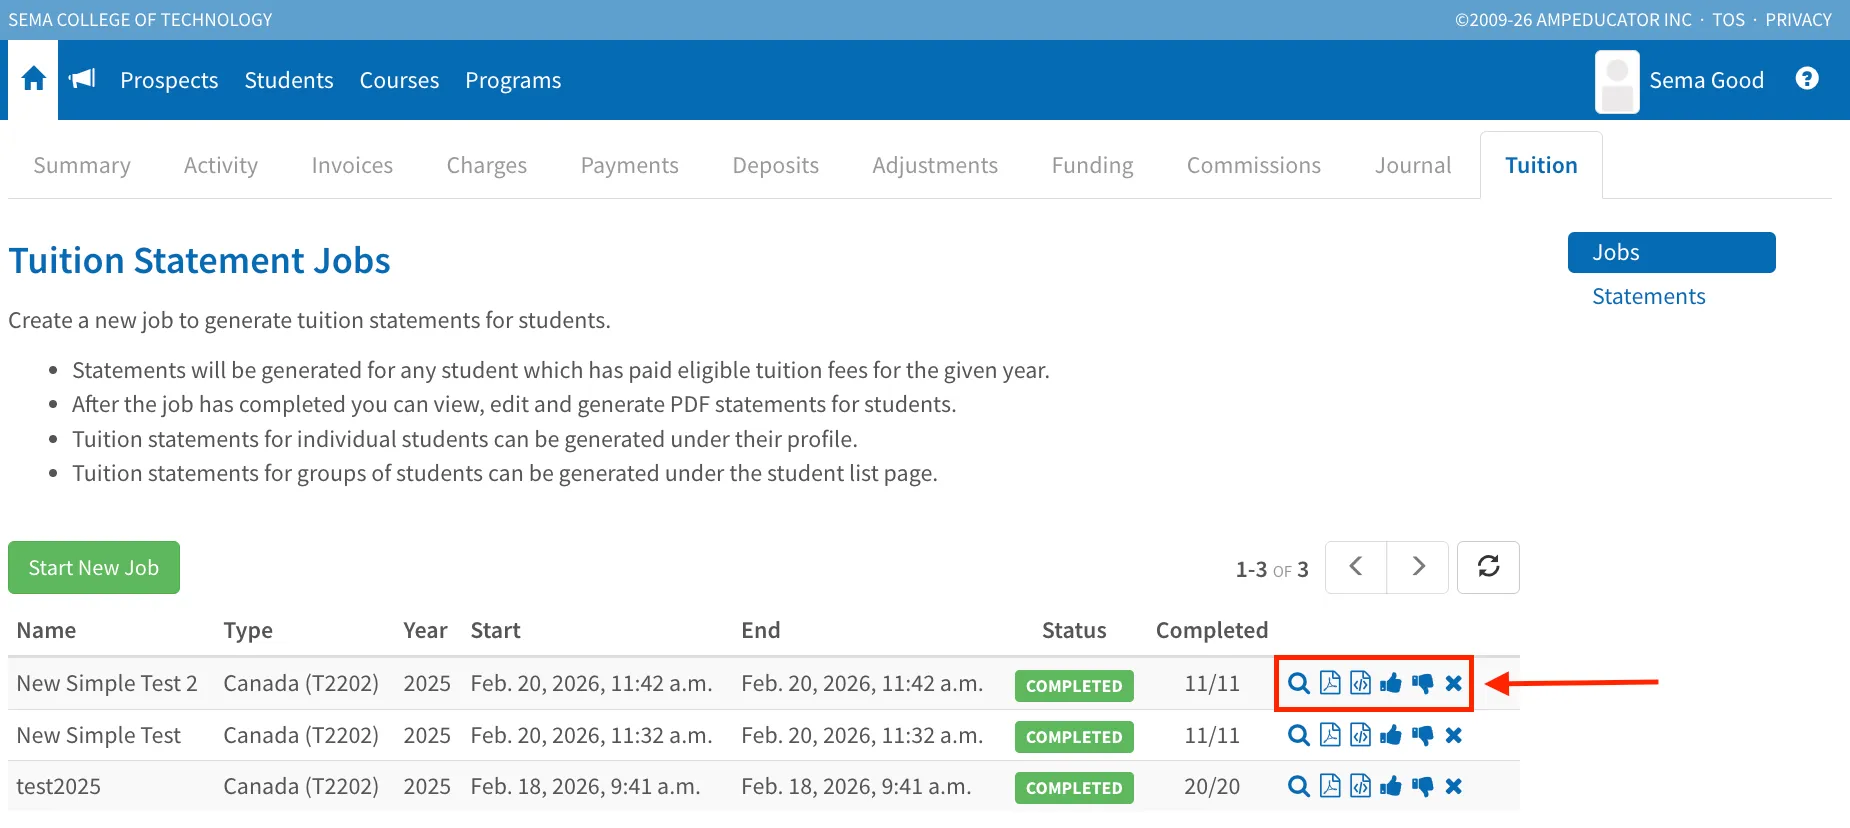Image resolution: width=1850 pixels, height=828 pixels.
Task: Select Jobs in the side menu
Action: [x=1671, y=252]
